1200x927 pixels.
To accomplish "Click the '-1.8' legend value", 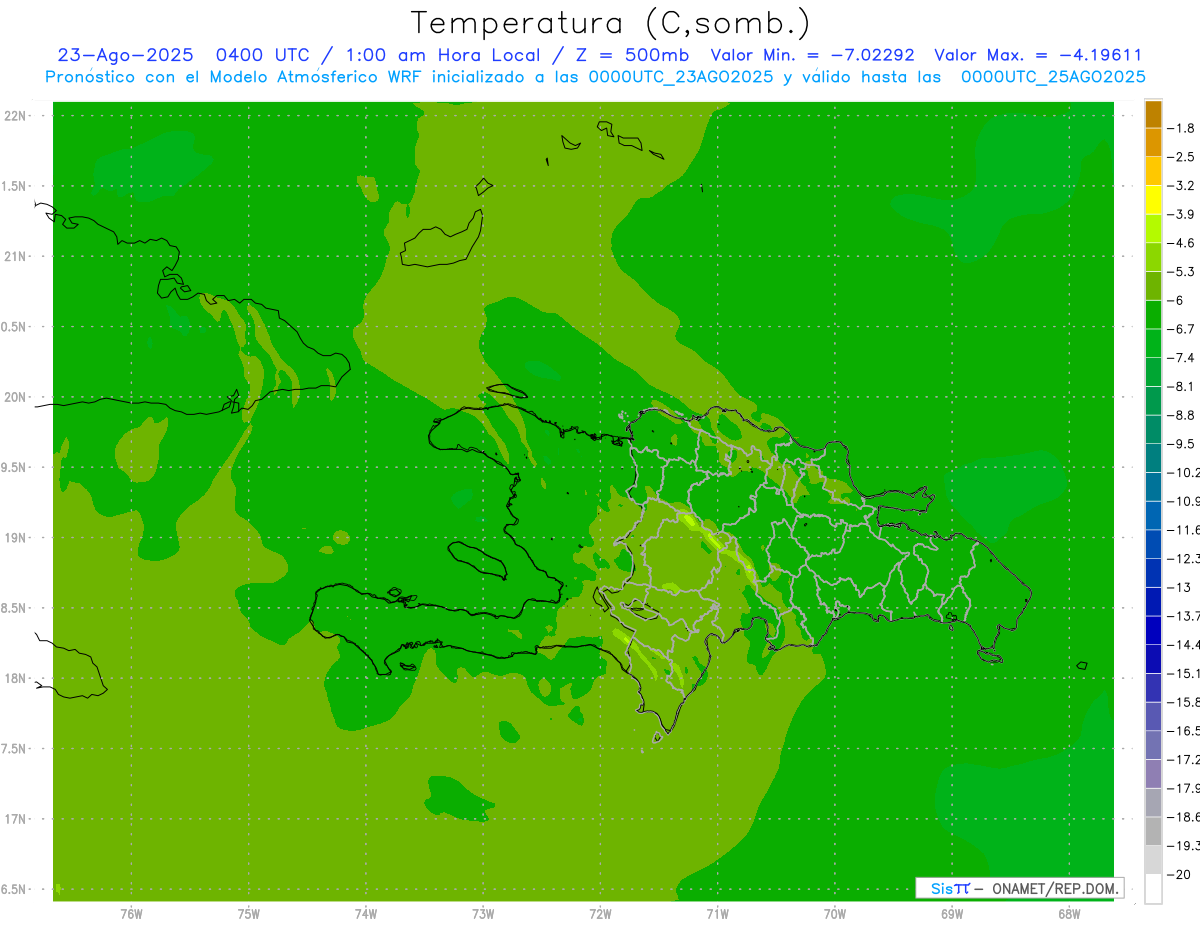I will tap(1181, 128).
